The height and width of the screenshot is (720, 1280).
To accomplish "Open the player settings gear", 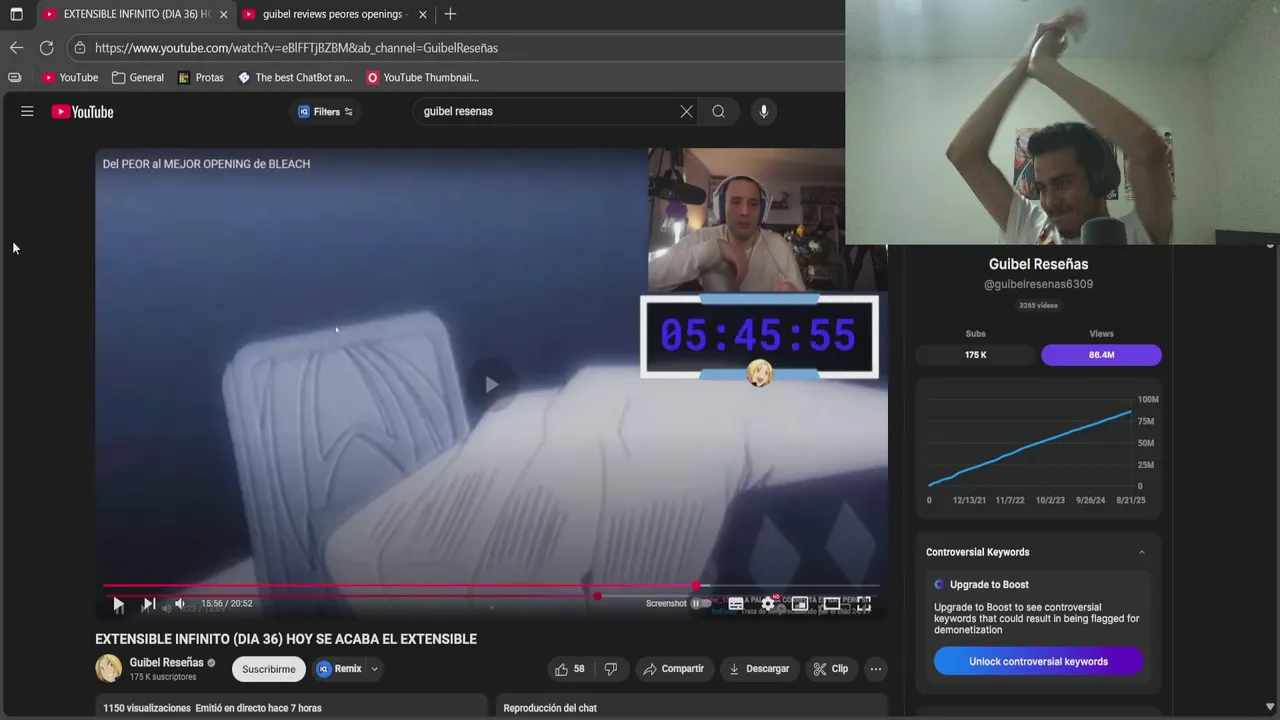I will (768, 604).
